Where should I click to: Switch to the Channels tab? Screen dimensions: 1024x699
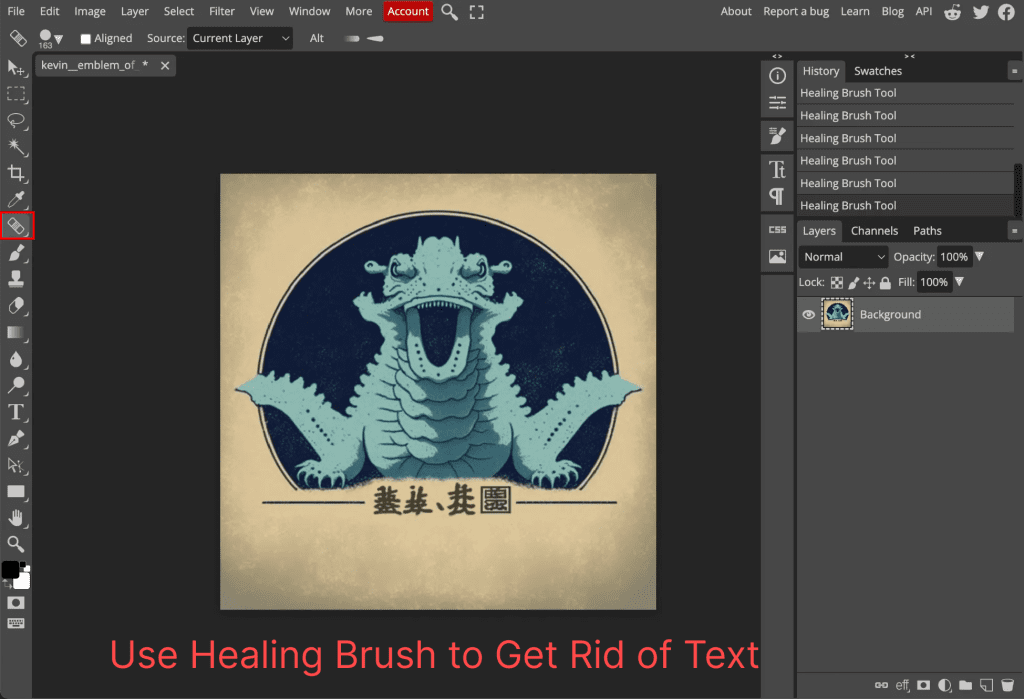point(874,231)
